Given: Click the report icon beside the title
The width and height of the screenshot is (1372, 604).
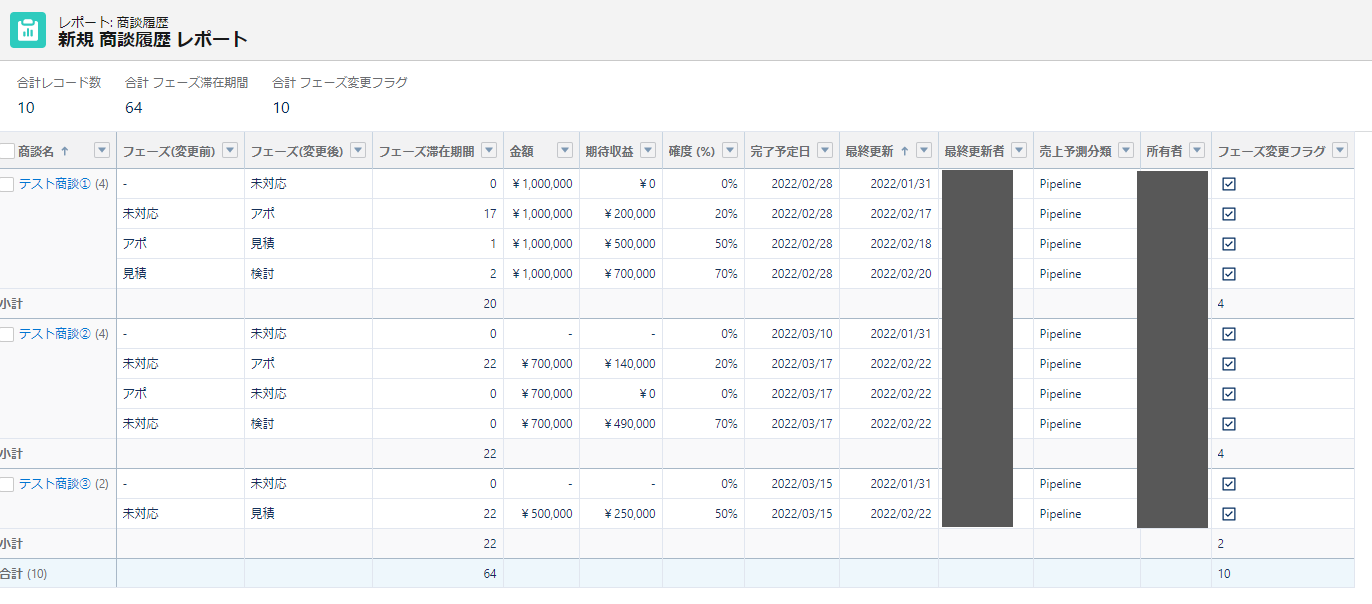Looking at the screenshot, I should (x=28, y=30).
